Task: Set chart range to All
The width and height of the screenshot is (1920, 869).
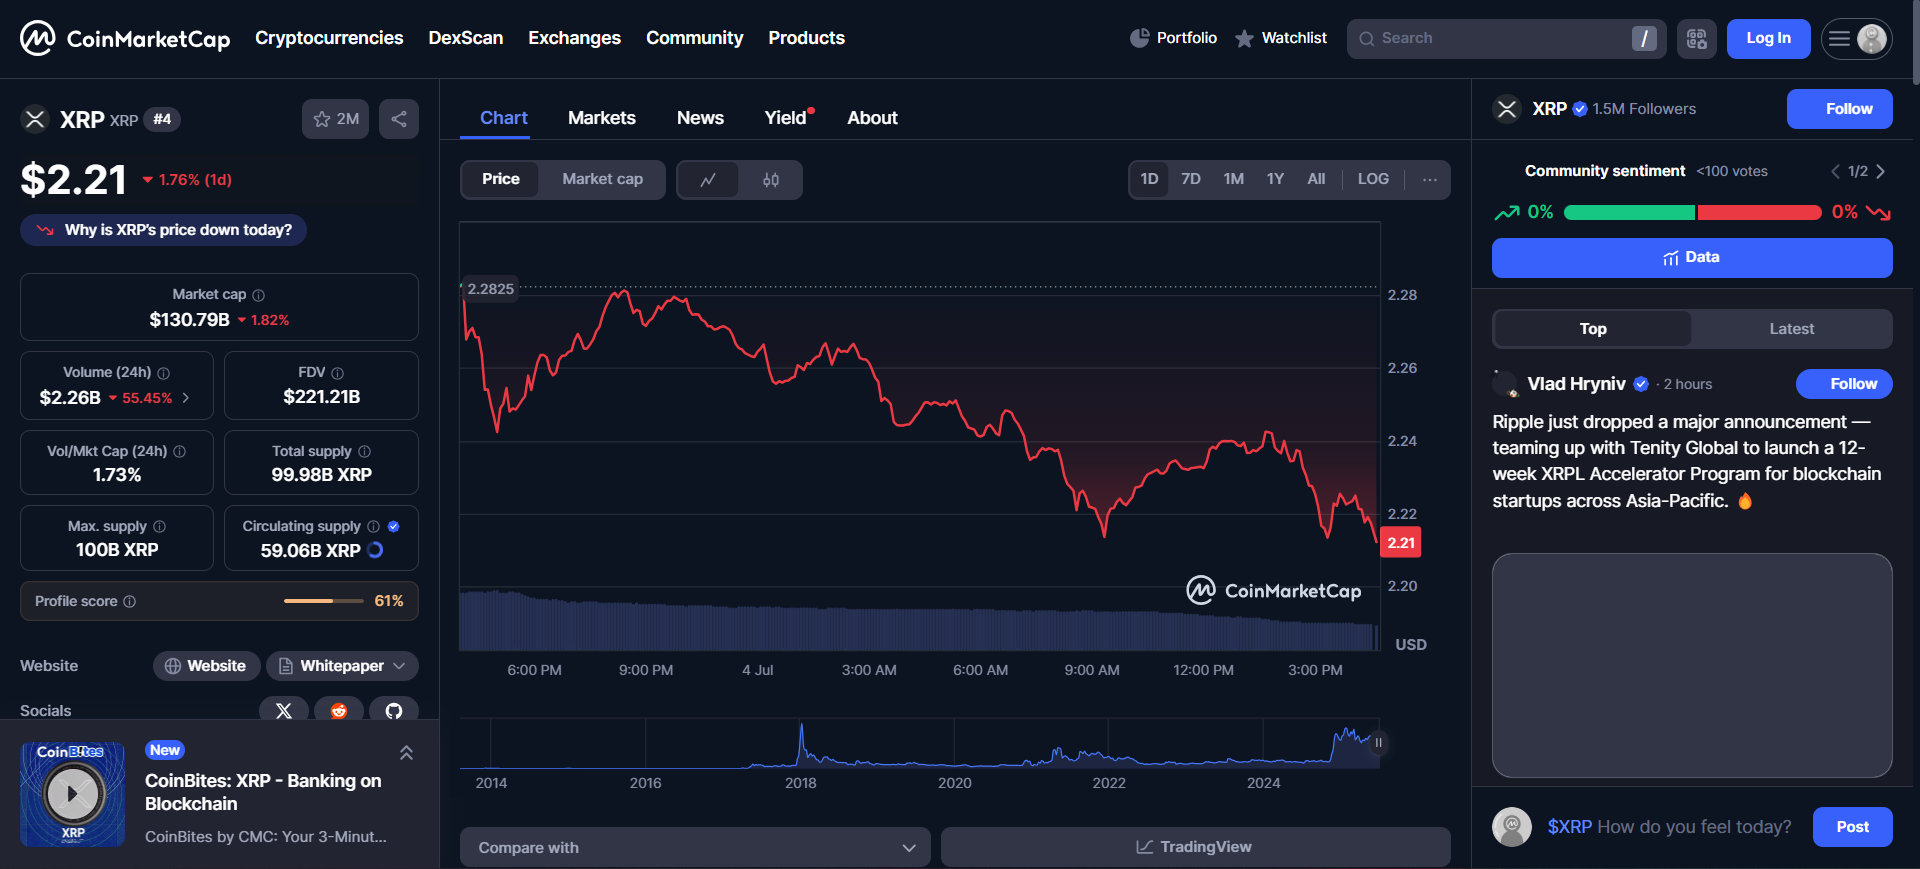Action: [x=1316, y=179]
